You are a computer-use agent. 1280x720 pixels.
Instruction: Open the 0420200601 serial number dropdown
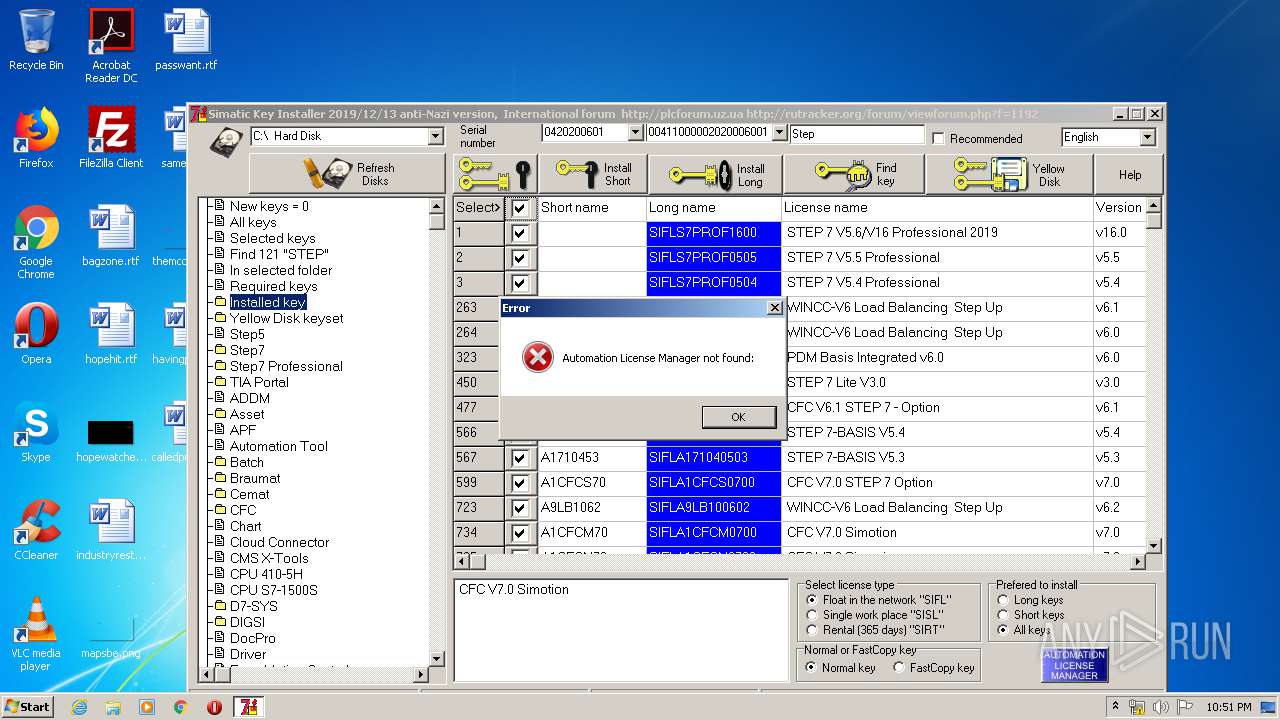635,133
